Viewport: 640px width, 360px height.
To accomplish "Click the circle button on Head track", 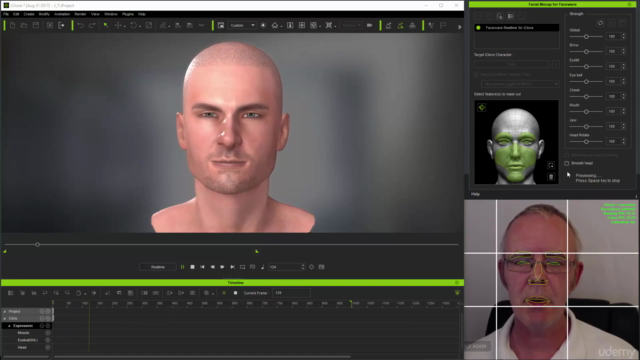I will coord(48,347).
